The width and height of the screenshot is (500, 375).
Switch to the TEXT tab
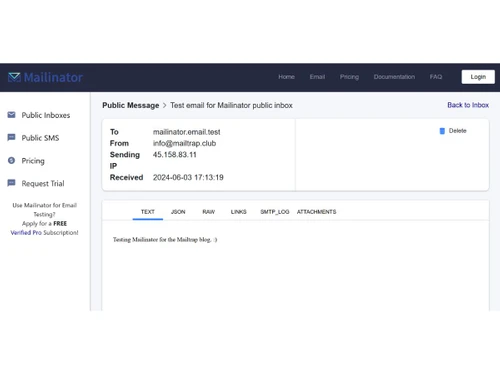click(x=148, y=212)
